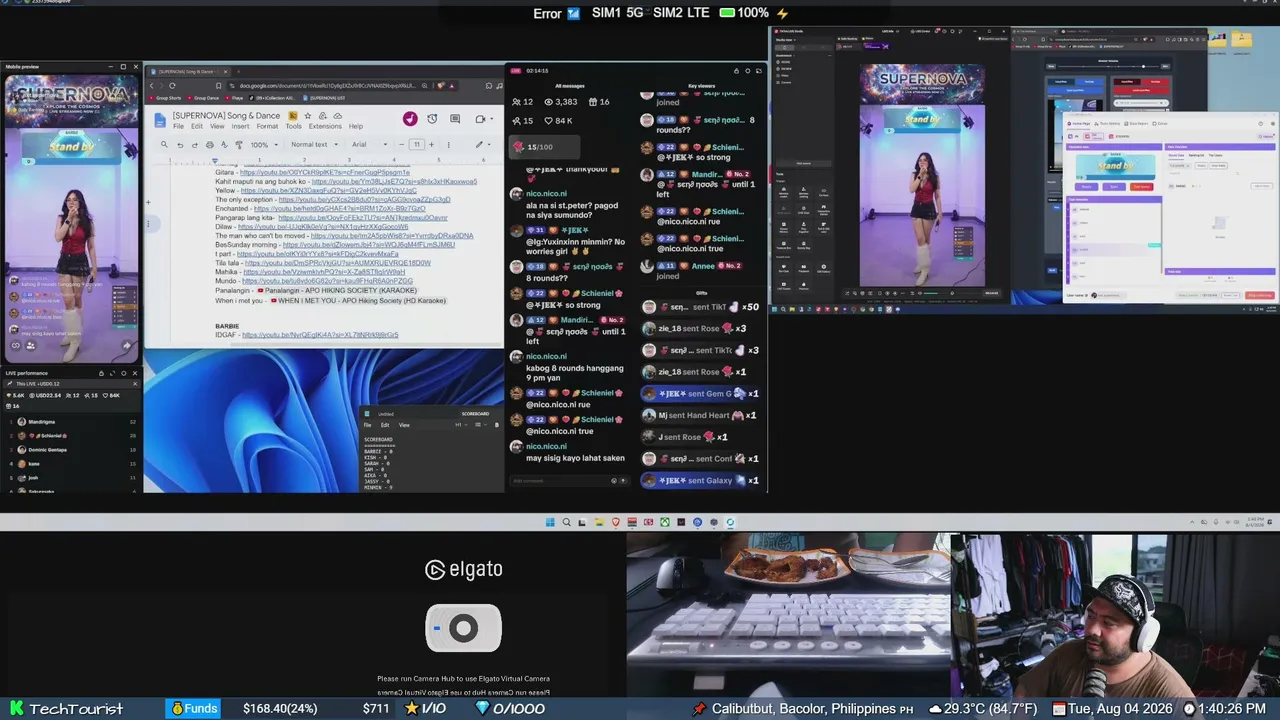Click the round profile avatar in Docs header

(410, 119)
